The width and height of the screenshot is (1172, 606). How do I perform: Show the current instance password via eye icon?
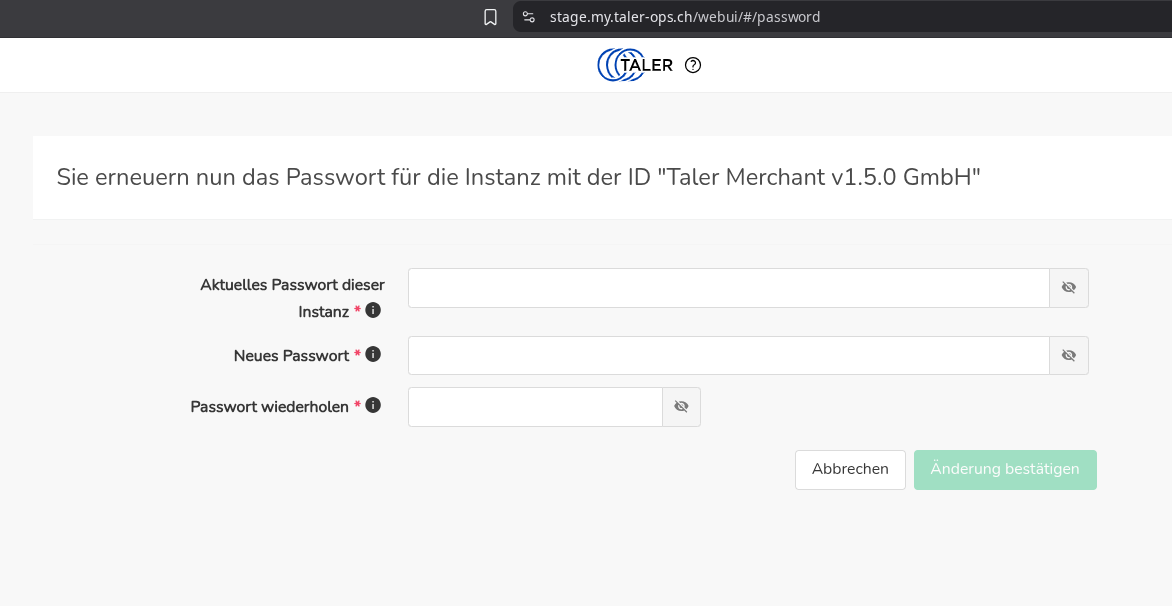coord(1068,288)
